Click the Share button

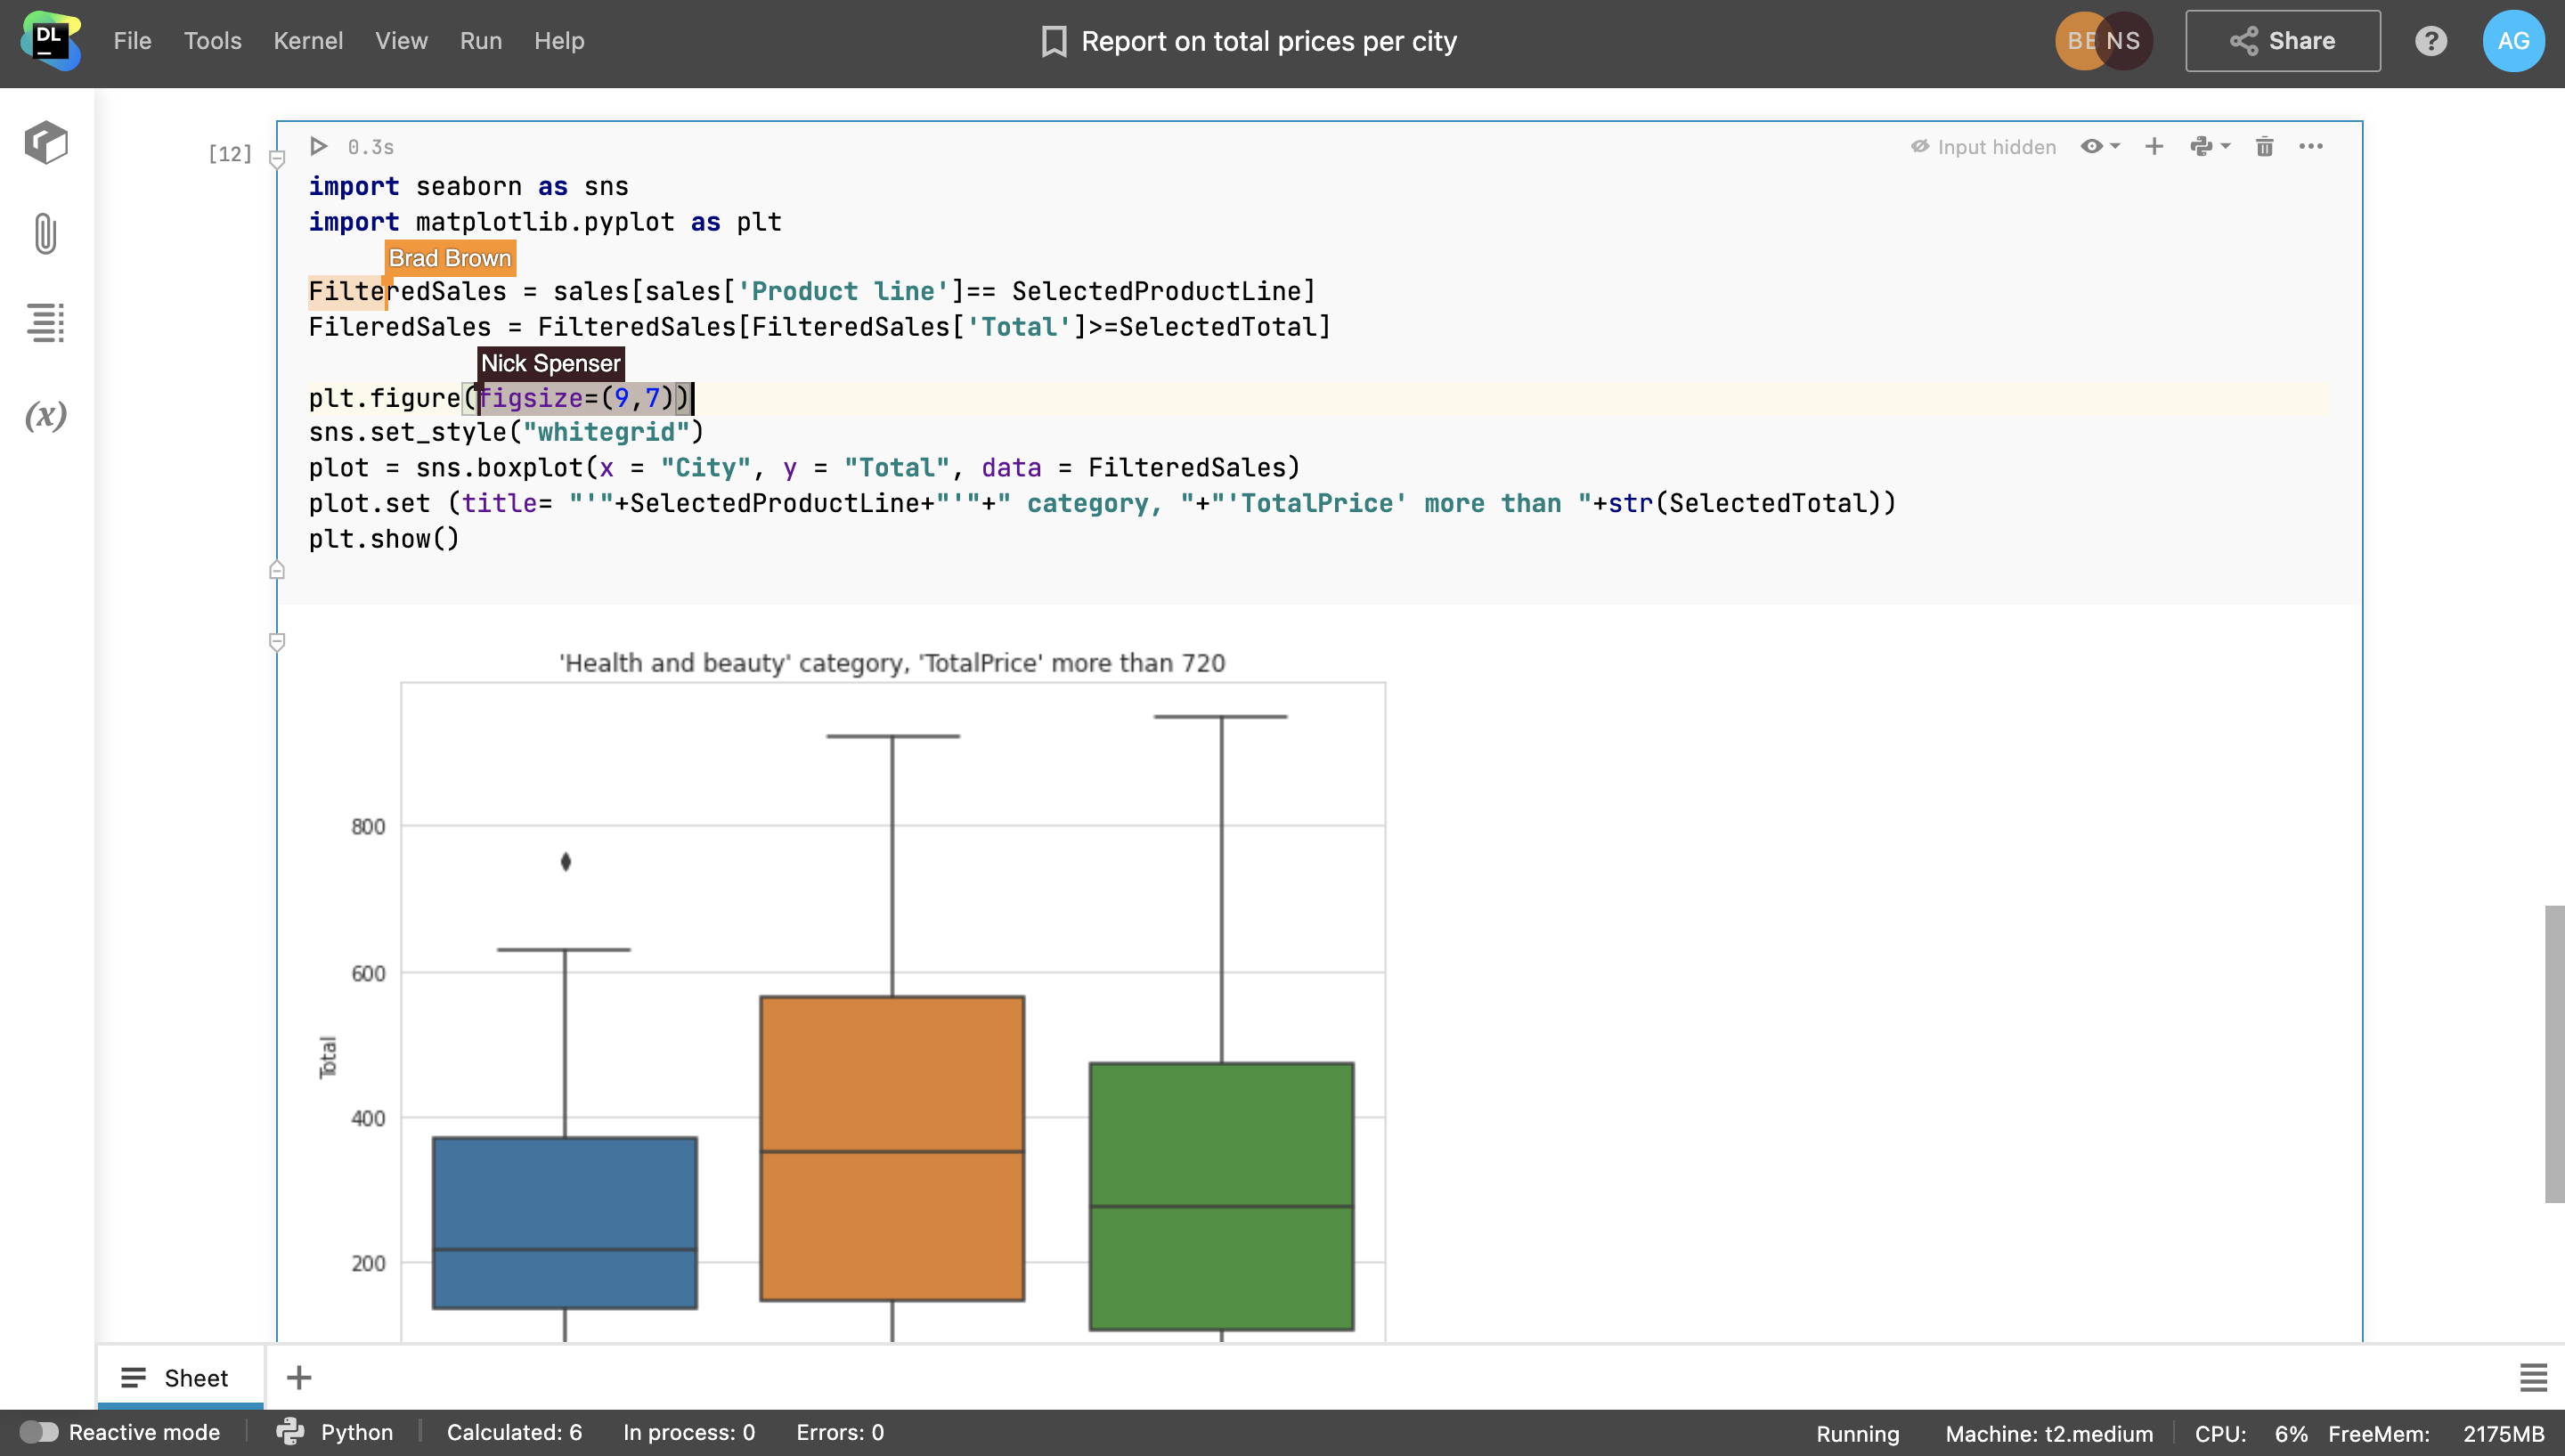coord(2282,41)
